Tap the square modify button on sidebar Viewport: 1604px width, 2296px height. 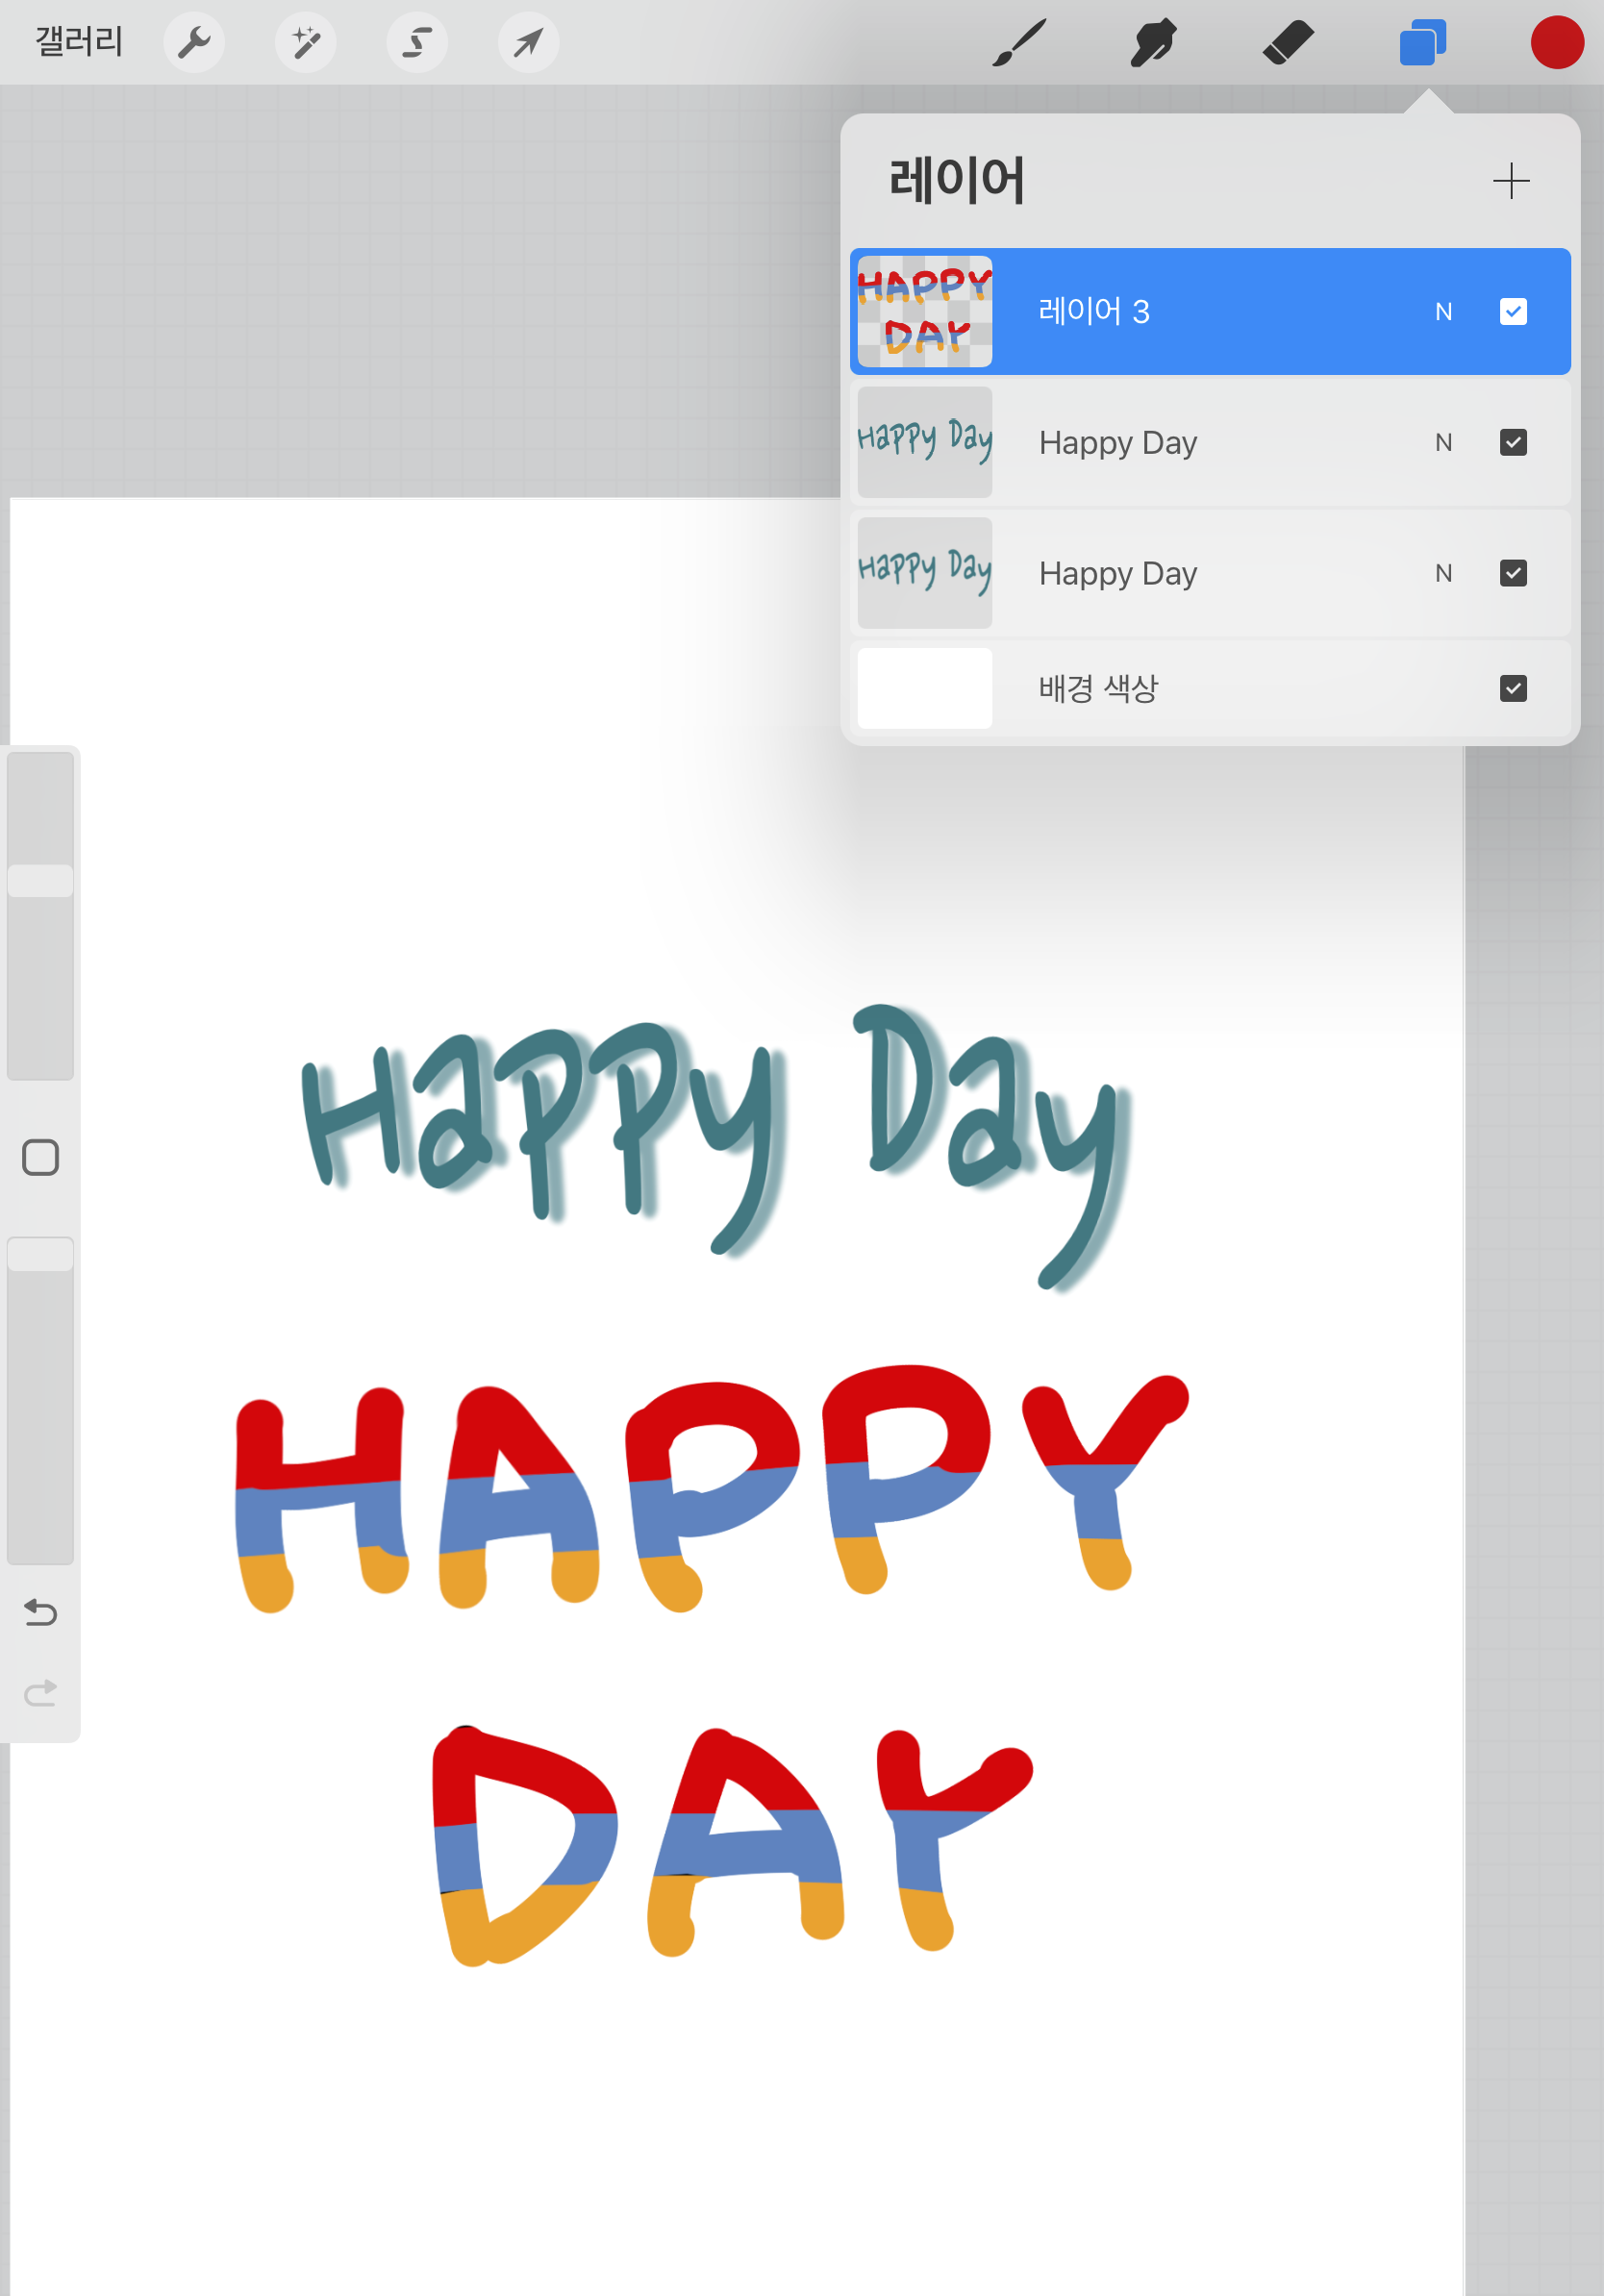40,1157
